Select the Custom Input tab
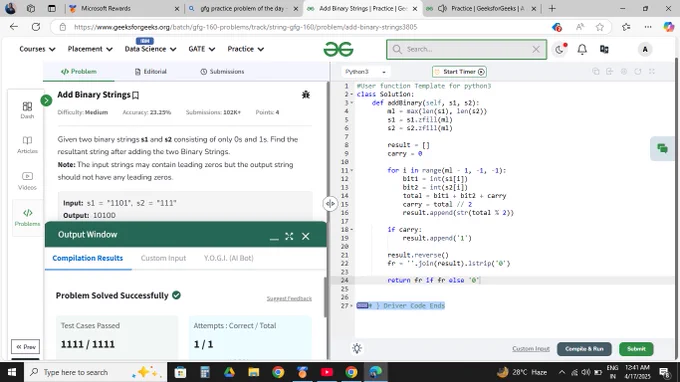The image size is (680, 382). (x=163, y=258)
